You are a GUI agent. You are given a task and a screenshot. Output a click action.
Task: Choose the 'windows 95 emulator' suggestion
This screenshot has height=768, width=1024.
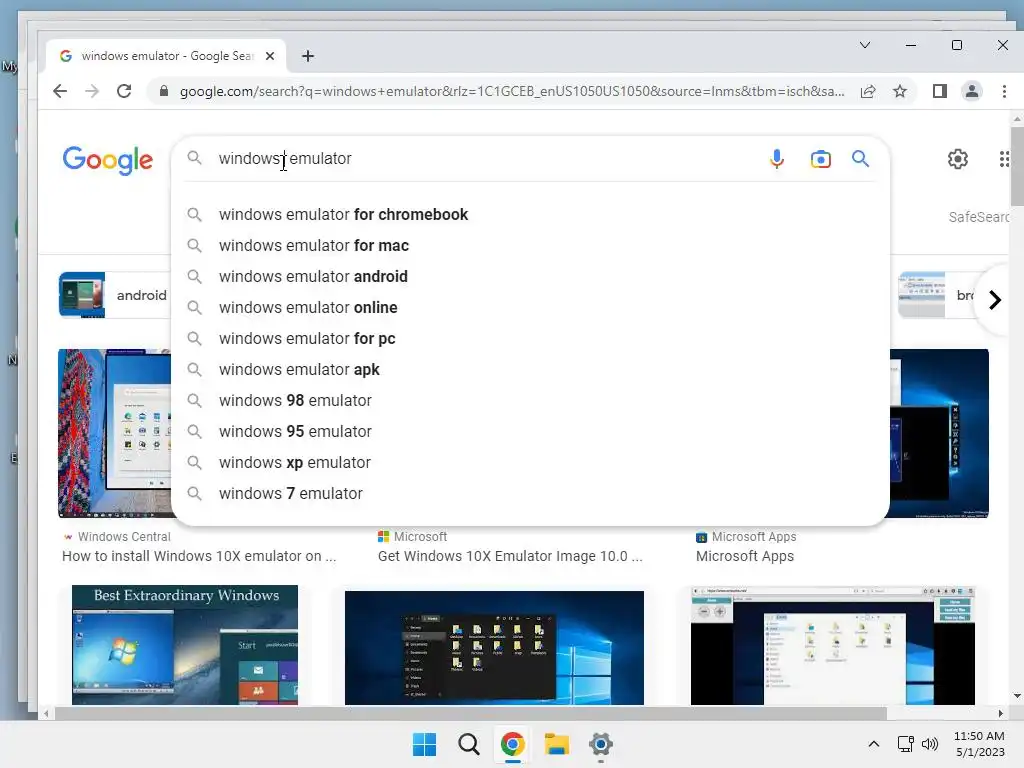click(530, 432)
